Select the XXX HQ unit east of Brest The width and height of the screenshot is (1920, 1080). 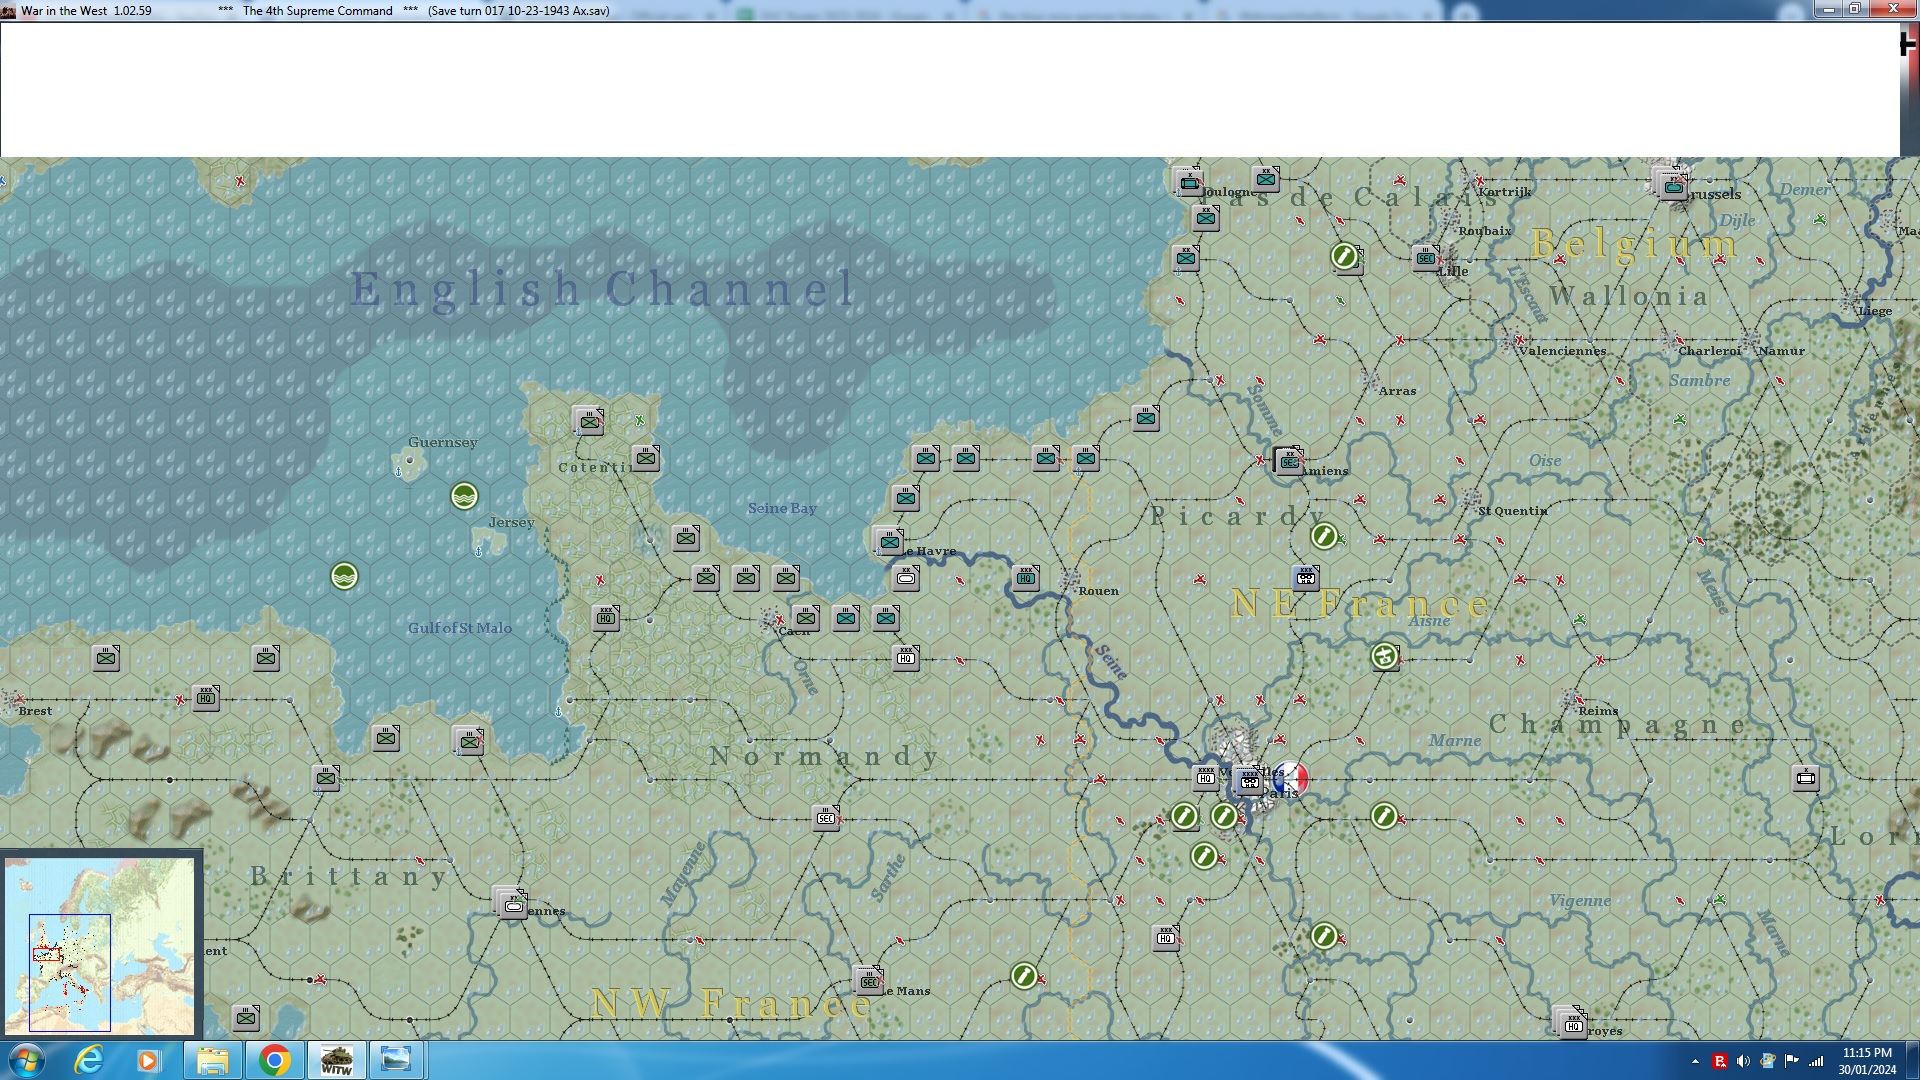206,697
